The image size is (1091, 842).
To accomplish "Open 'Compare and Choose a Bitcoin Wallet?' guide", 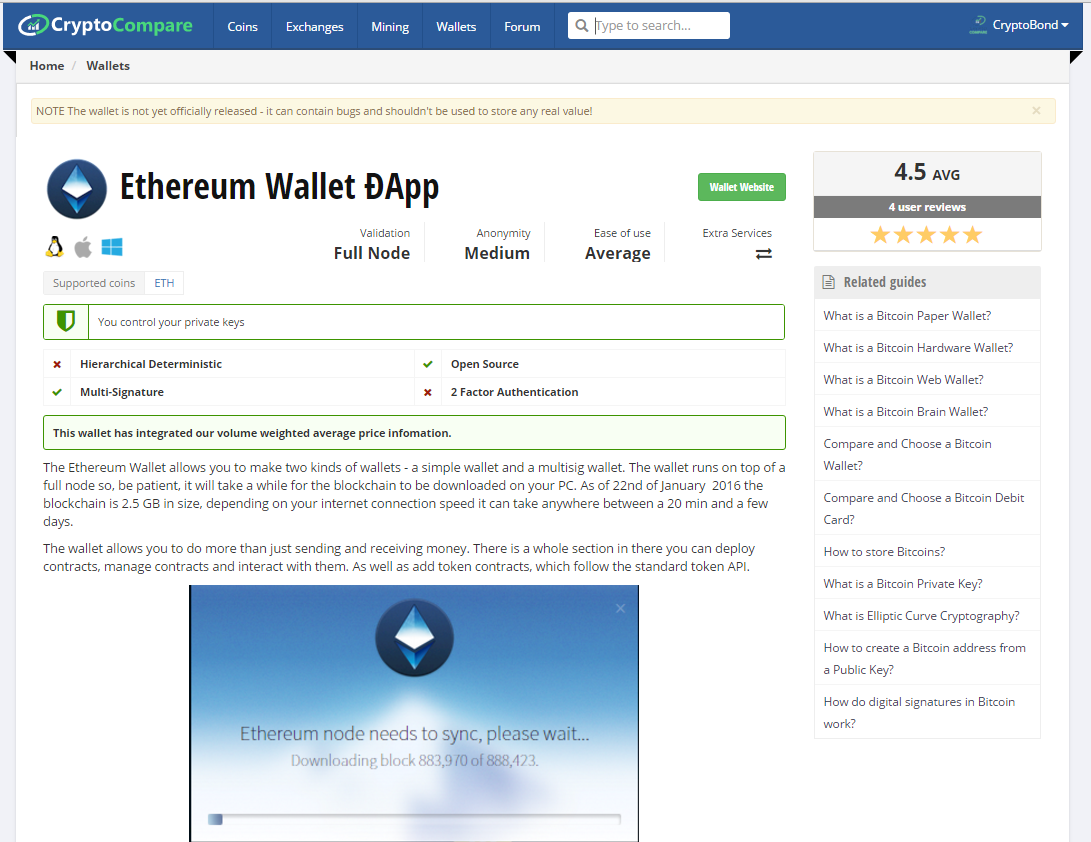I will coord(907,454).
